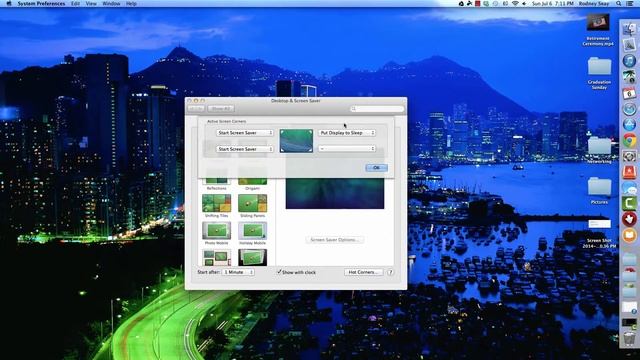Viewport: 640px width, 360px height.
Task: Open the top-left corner Start Screen Saver dropdown
Action: (x=244, y=133)
